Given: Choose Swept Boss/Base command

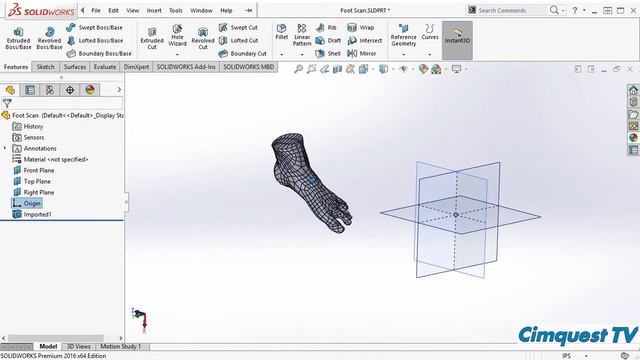Looking at the screenshot, I should click(x=95, y=27).
